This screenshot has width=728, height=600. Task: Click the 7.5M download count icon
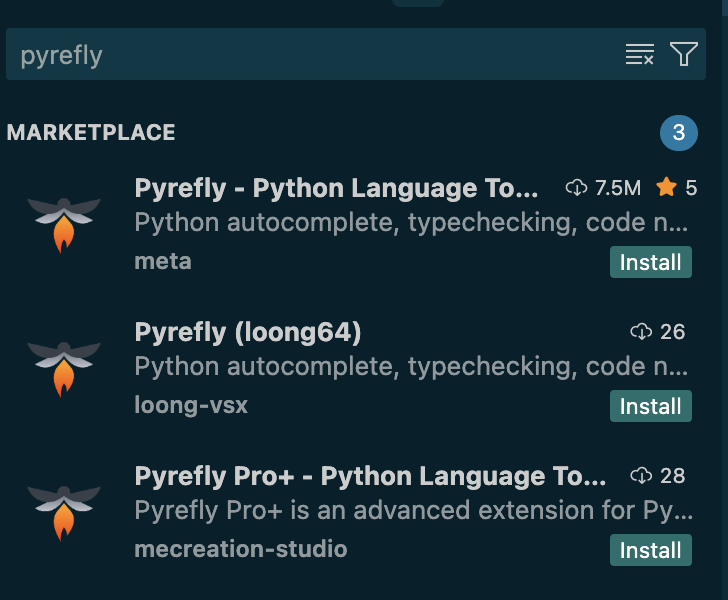pos(576,188)
